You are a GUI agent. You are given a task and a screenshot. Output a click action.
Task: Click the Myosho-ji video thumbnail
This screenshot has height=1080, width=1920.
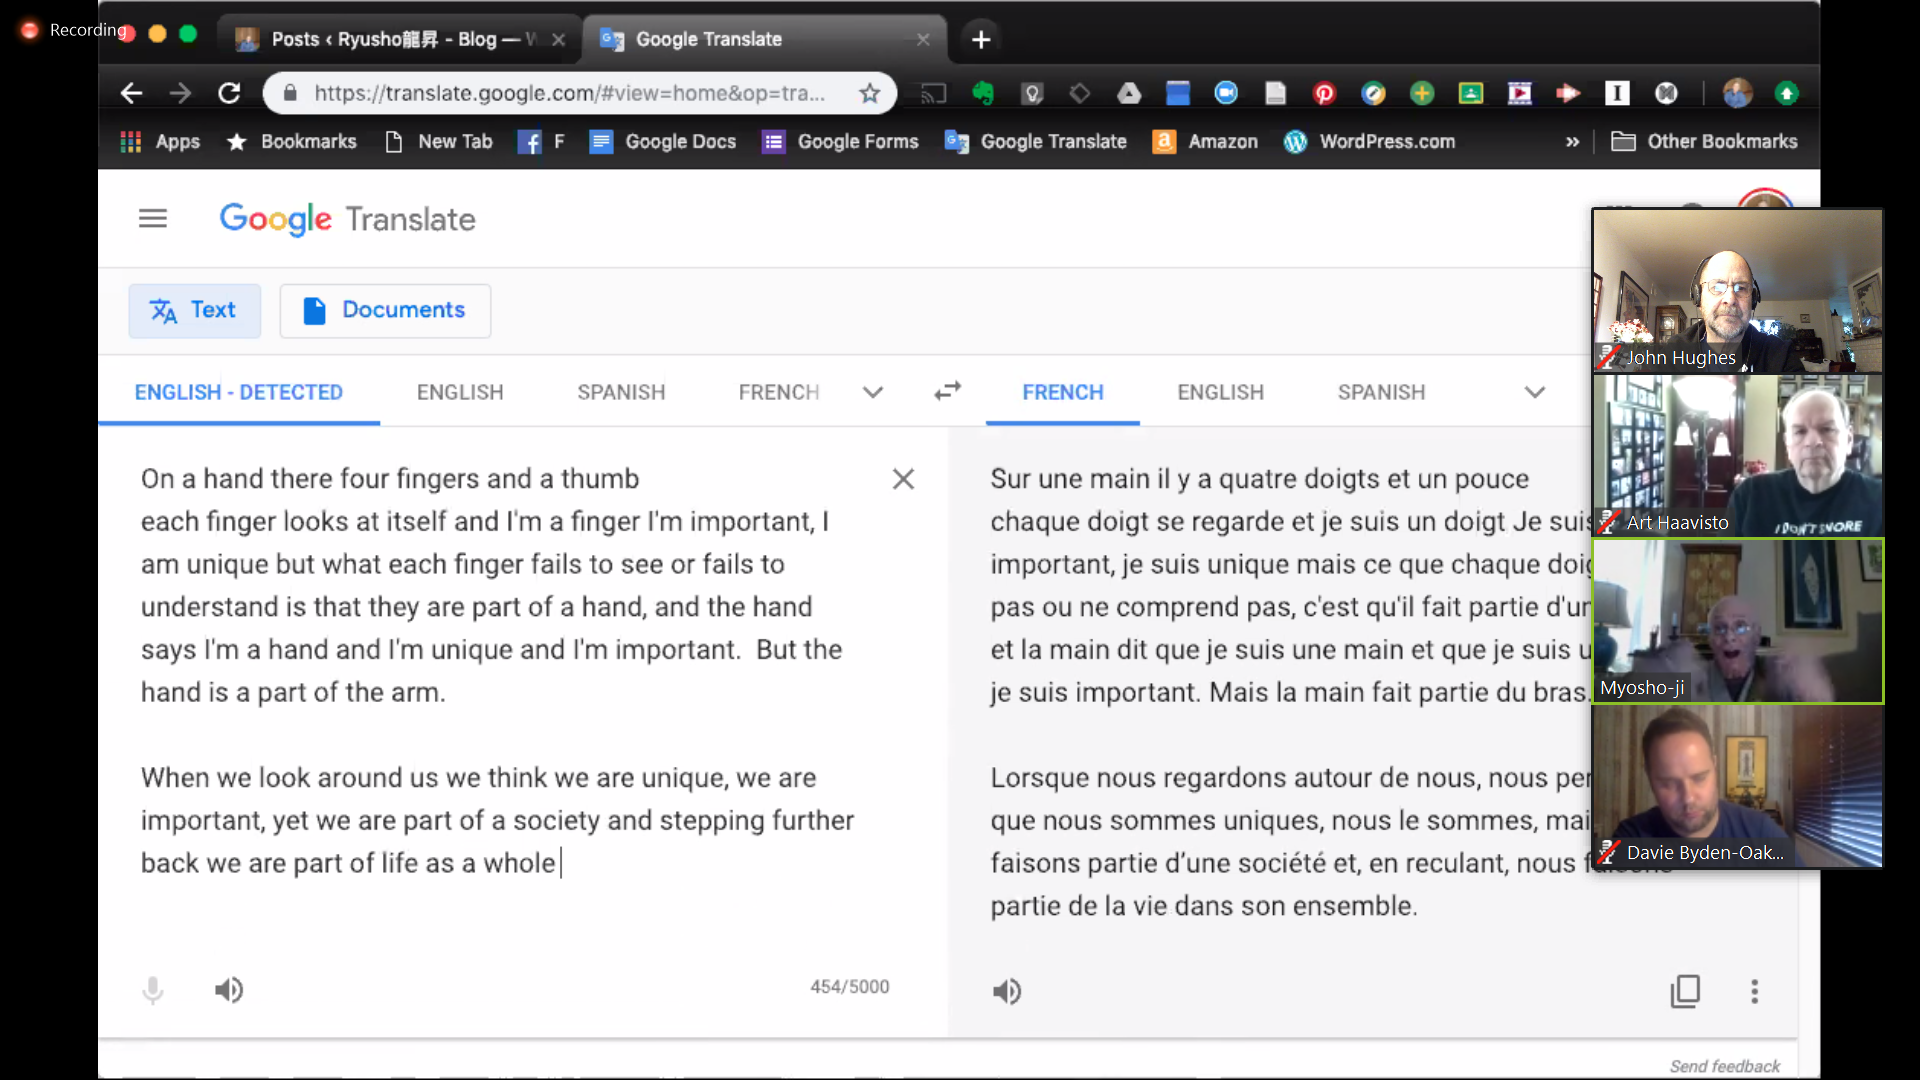[1737, 621]
